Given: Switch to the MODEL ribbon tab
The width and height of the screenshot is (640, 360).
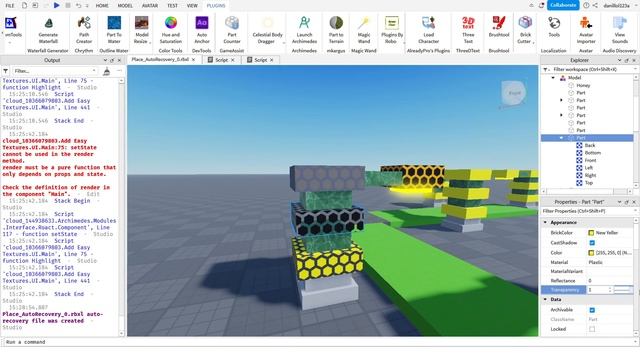Looking at the screenshot, I should pos(125,6).
